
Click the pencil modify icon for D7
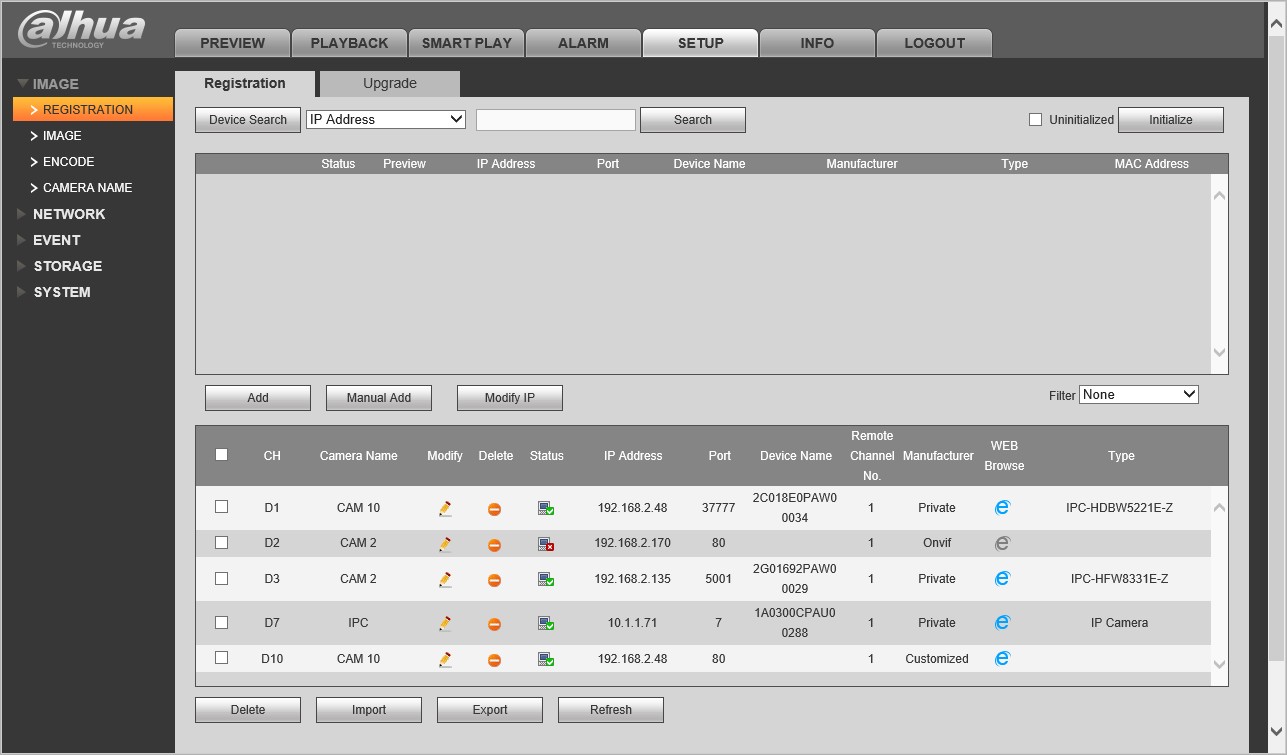pyautogui.click(x=445, y=624)
